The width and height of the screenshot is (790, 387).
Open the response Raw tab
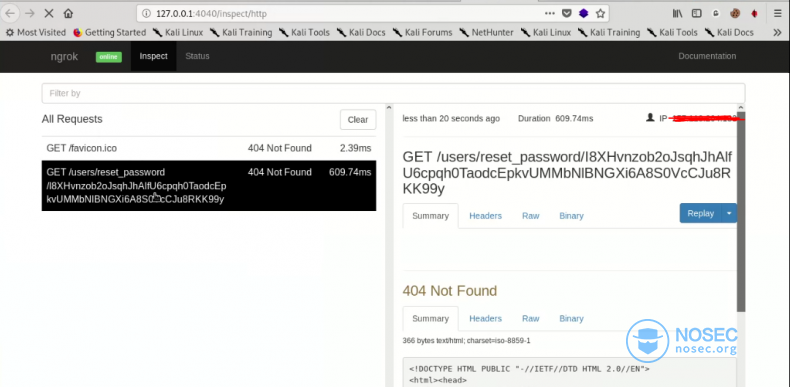531,318
